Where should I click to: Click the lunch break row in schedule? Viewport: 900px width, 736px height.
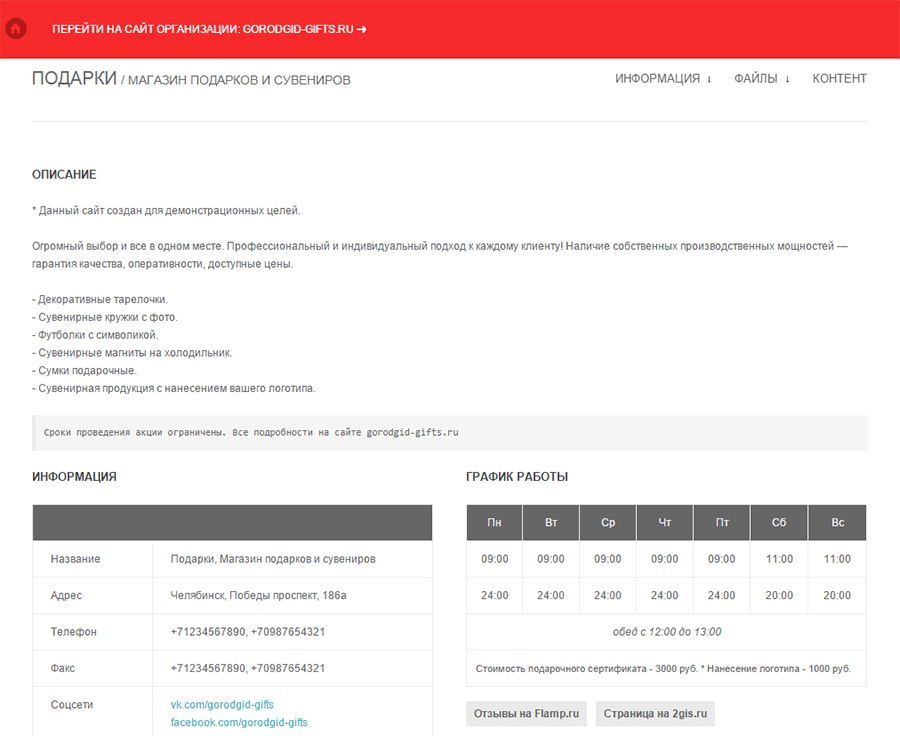click(666, 632)
